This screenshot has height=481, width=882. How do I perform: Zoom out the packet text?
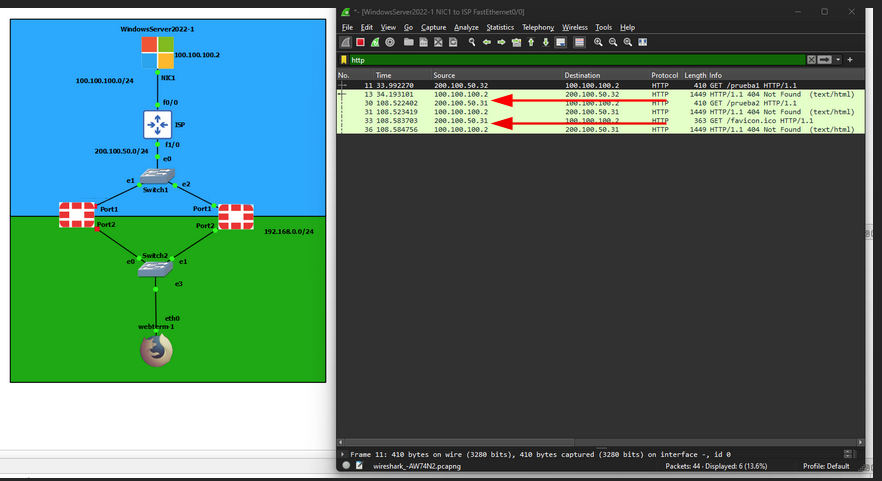pyautogui.click(x=613, y=42)
